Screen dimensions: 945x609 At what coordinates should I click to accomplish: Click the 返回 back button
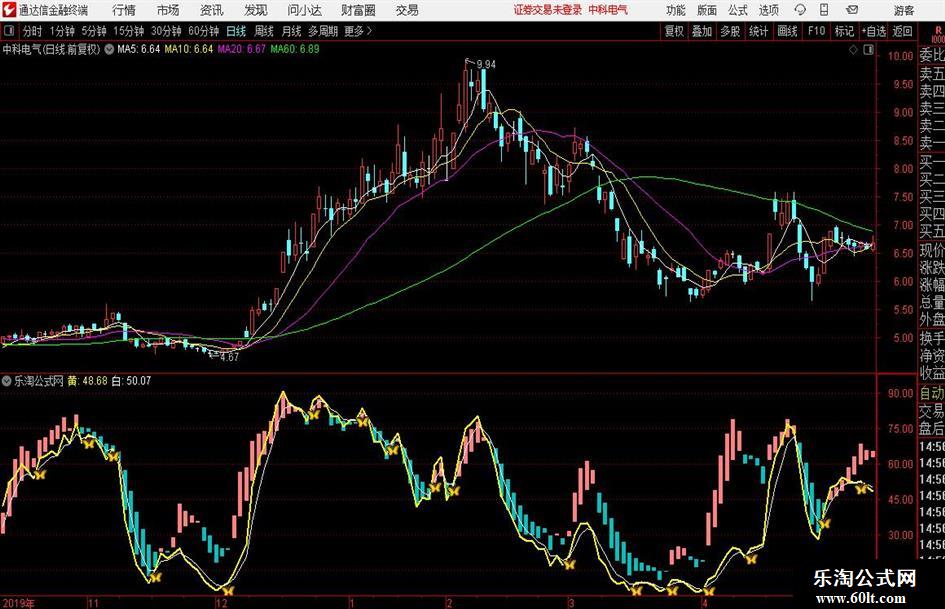click(x=902, y=31)
